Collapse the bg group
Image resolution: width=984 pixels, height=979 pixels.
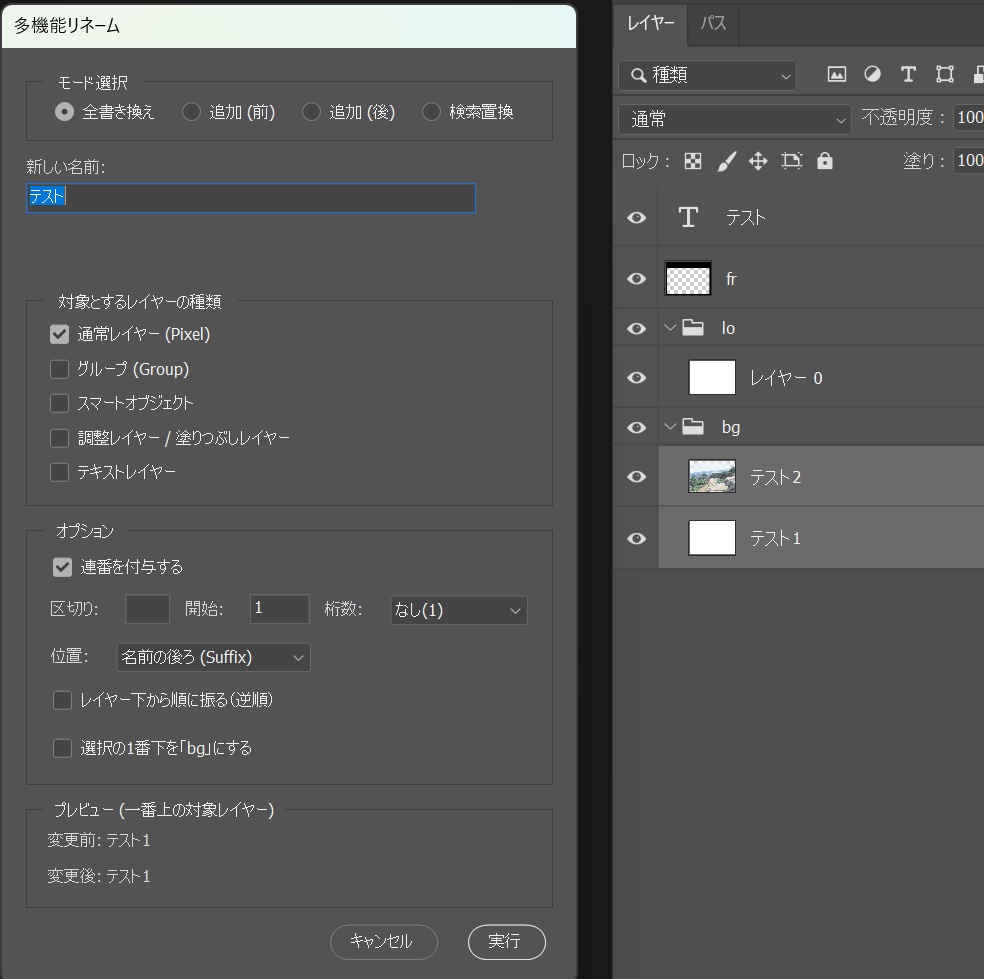coord(671,427)
